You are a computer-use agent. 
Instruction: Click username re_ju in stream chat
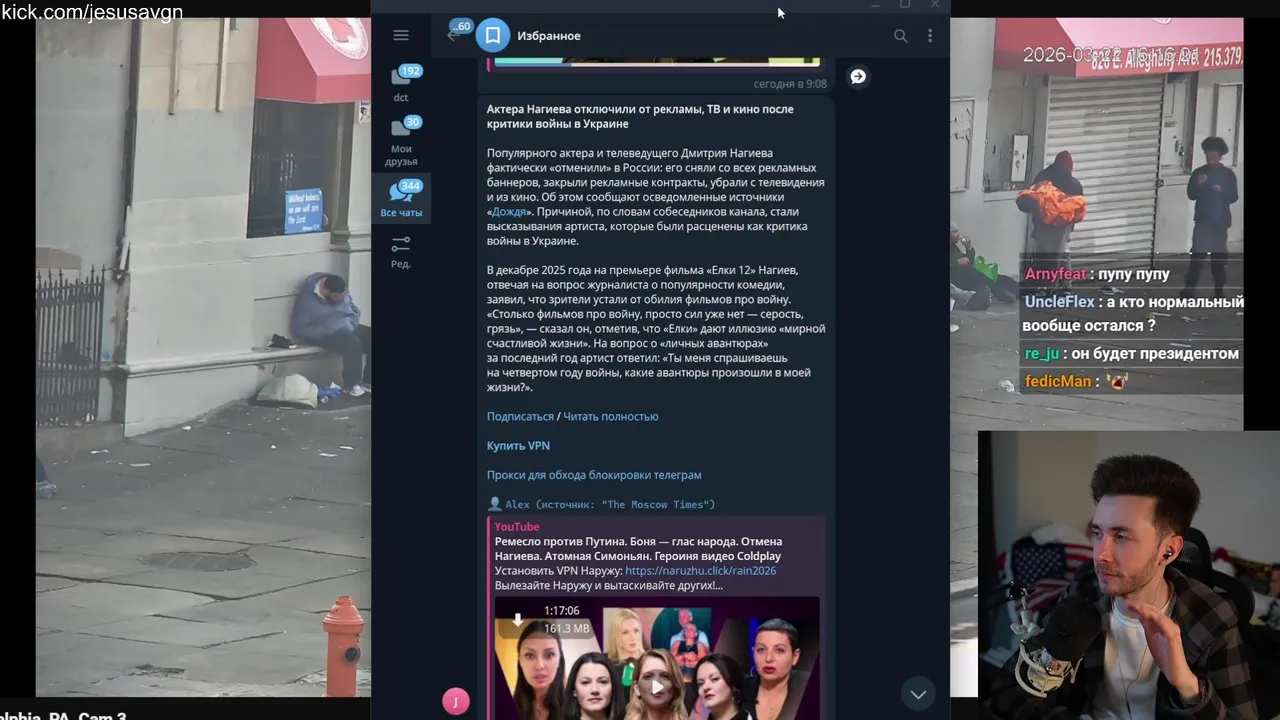point(1041,354)
